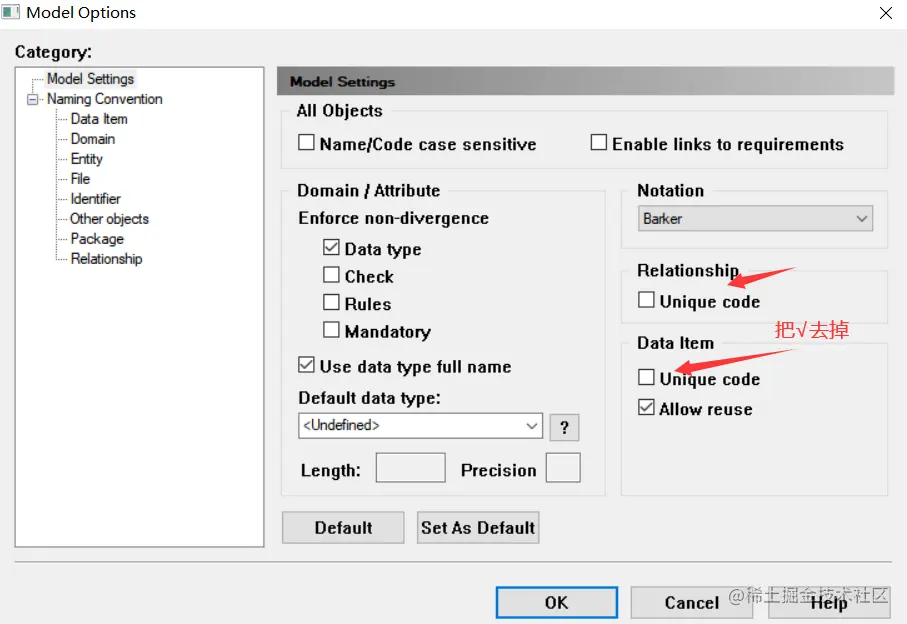Open Default data type dropdown

pyautogui.click(x=420, y=426)
